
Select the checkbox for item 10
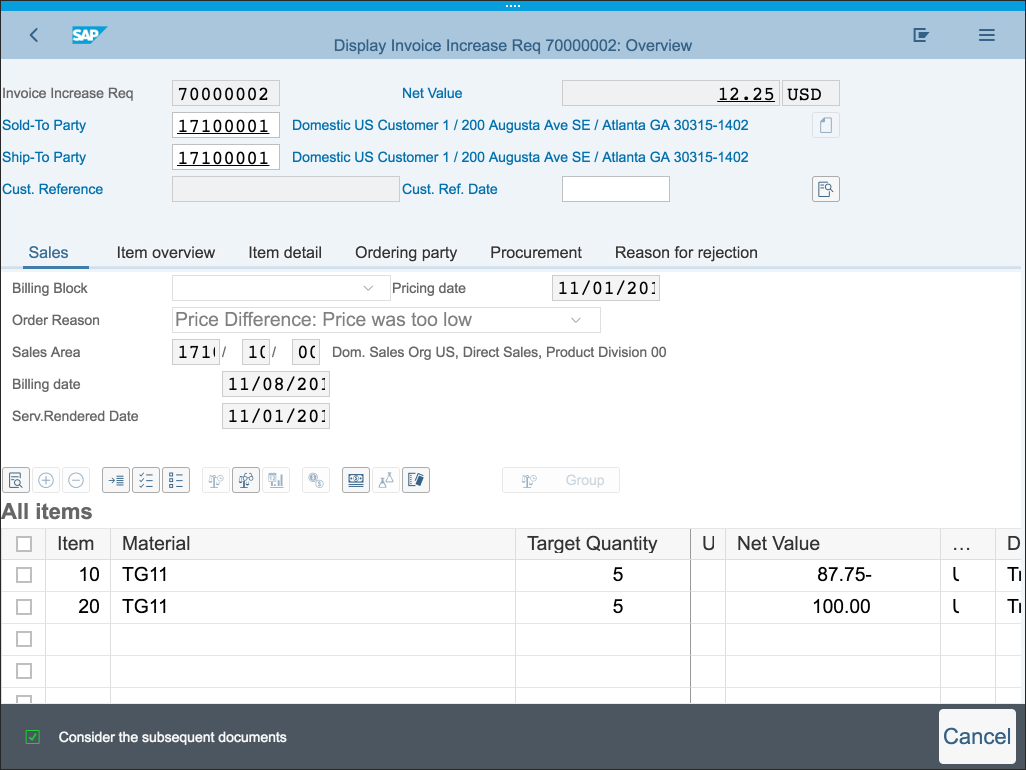pyautogui.click(x=24, y=575)
